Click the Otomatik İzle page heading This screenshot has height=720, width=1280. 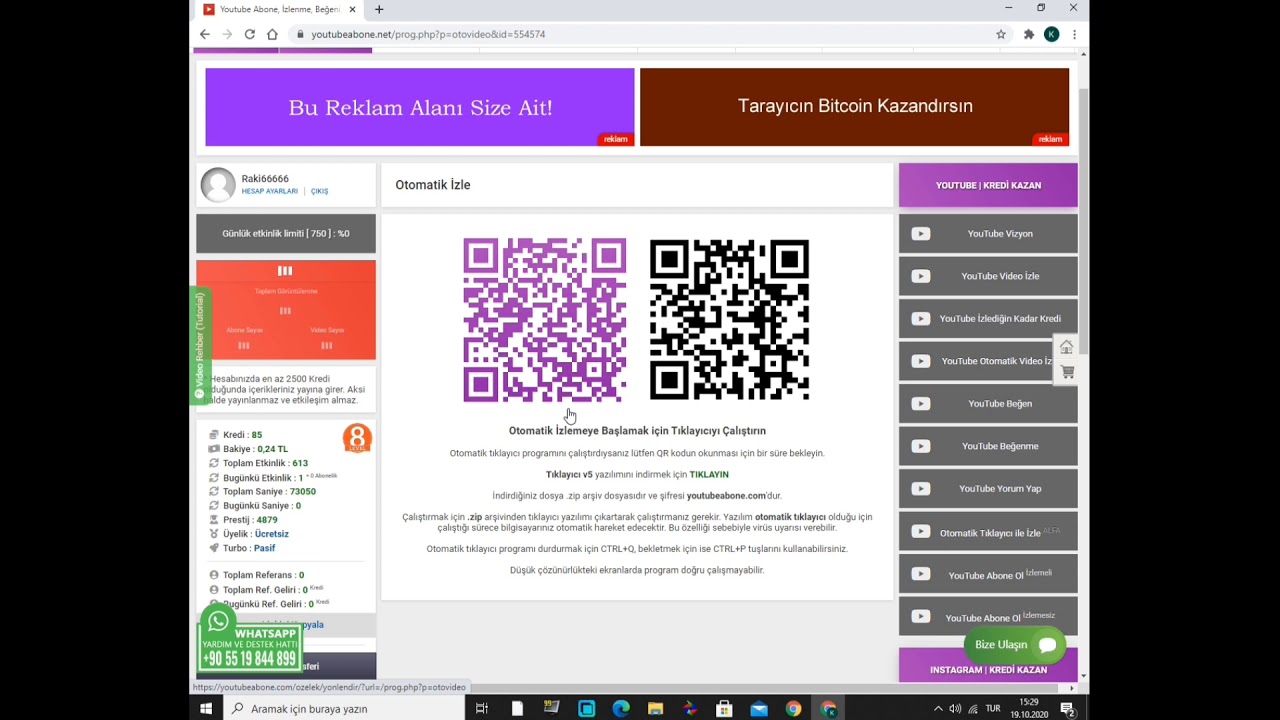433,185
